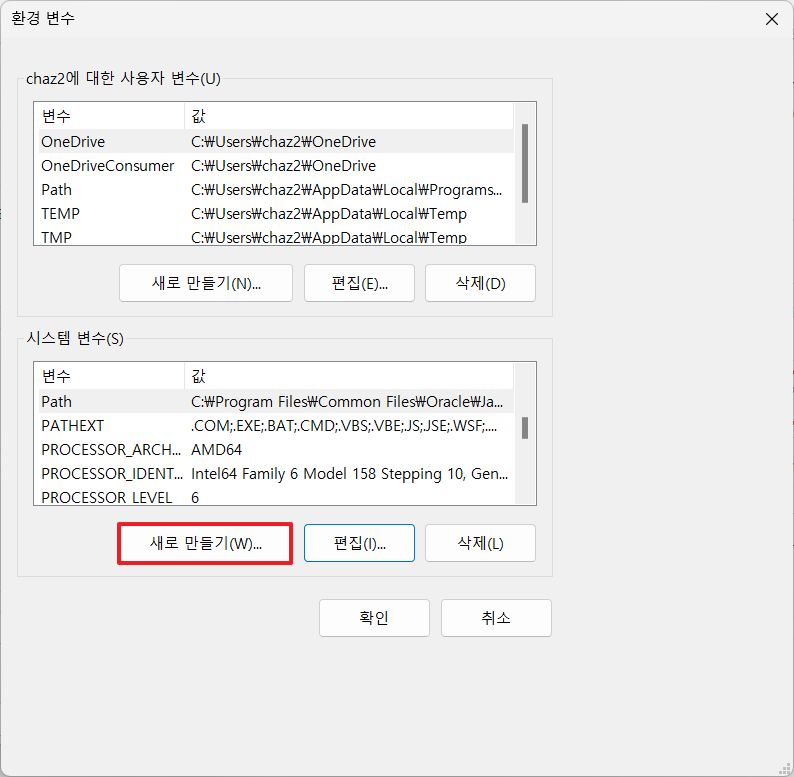Select the OneDrive user variable row
The width and height of the screenshot is (794, 777).
[276, 141]
